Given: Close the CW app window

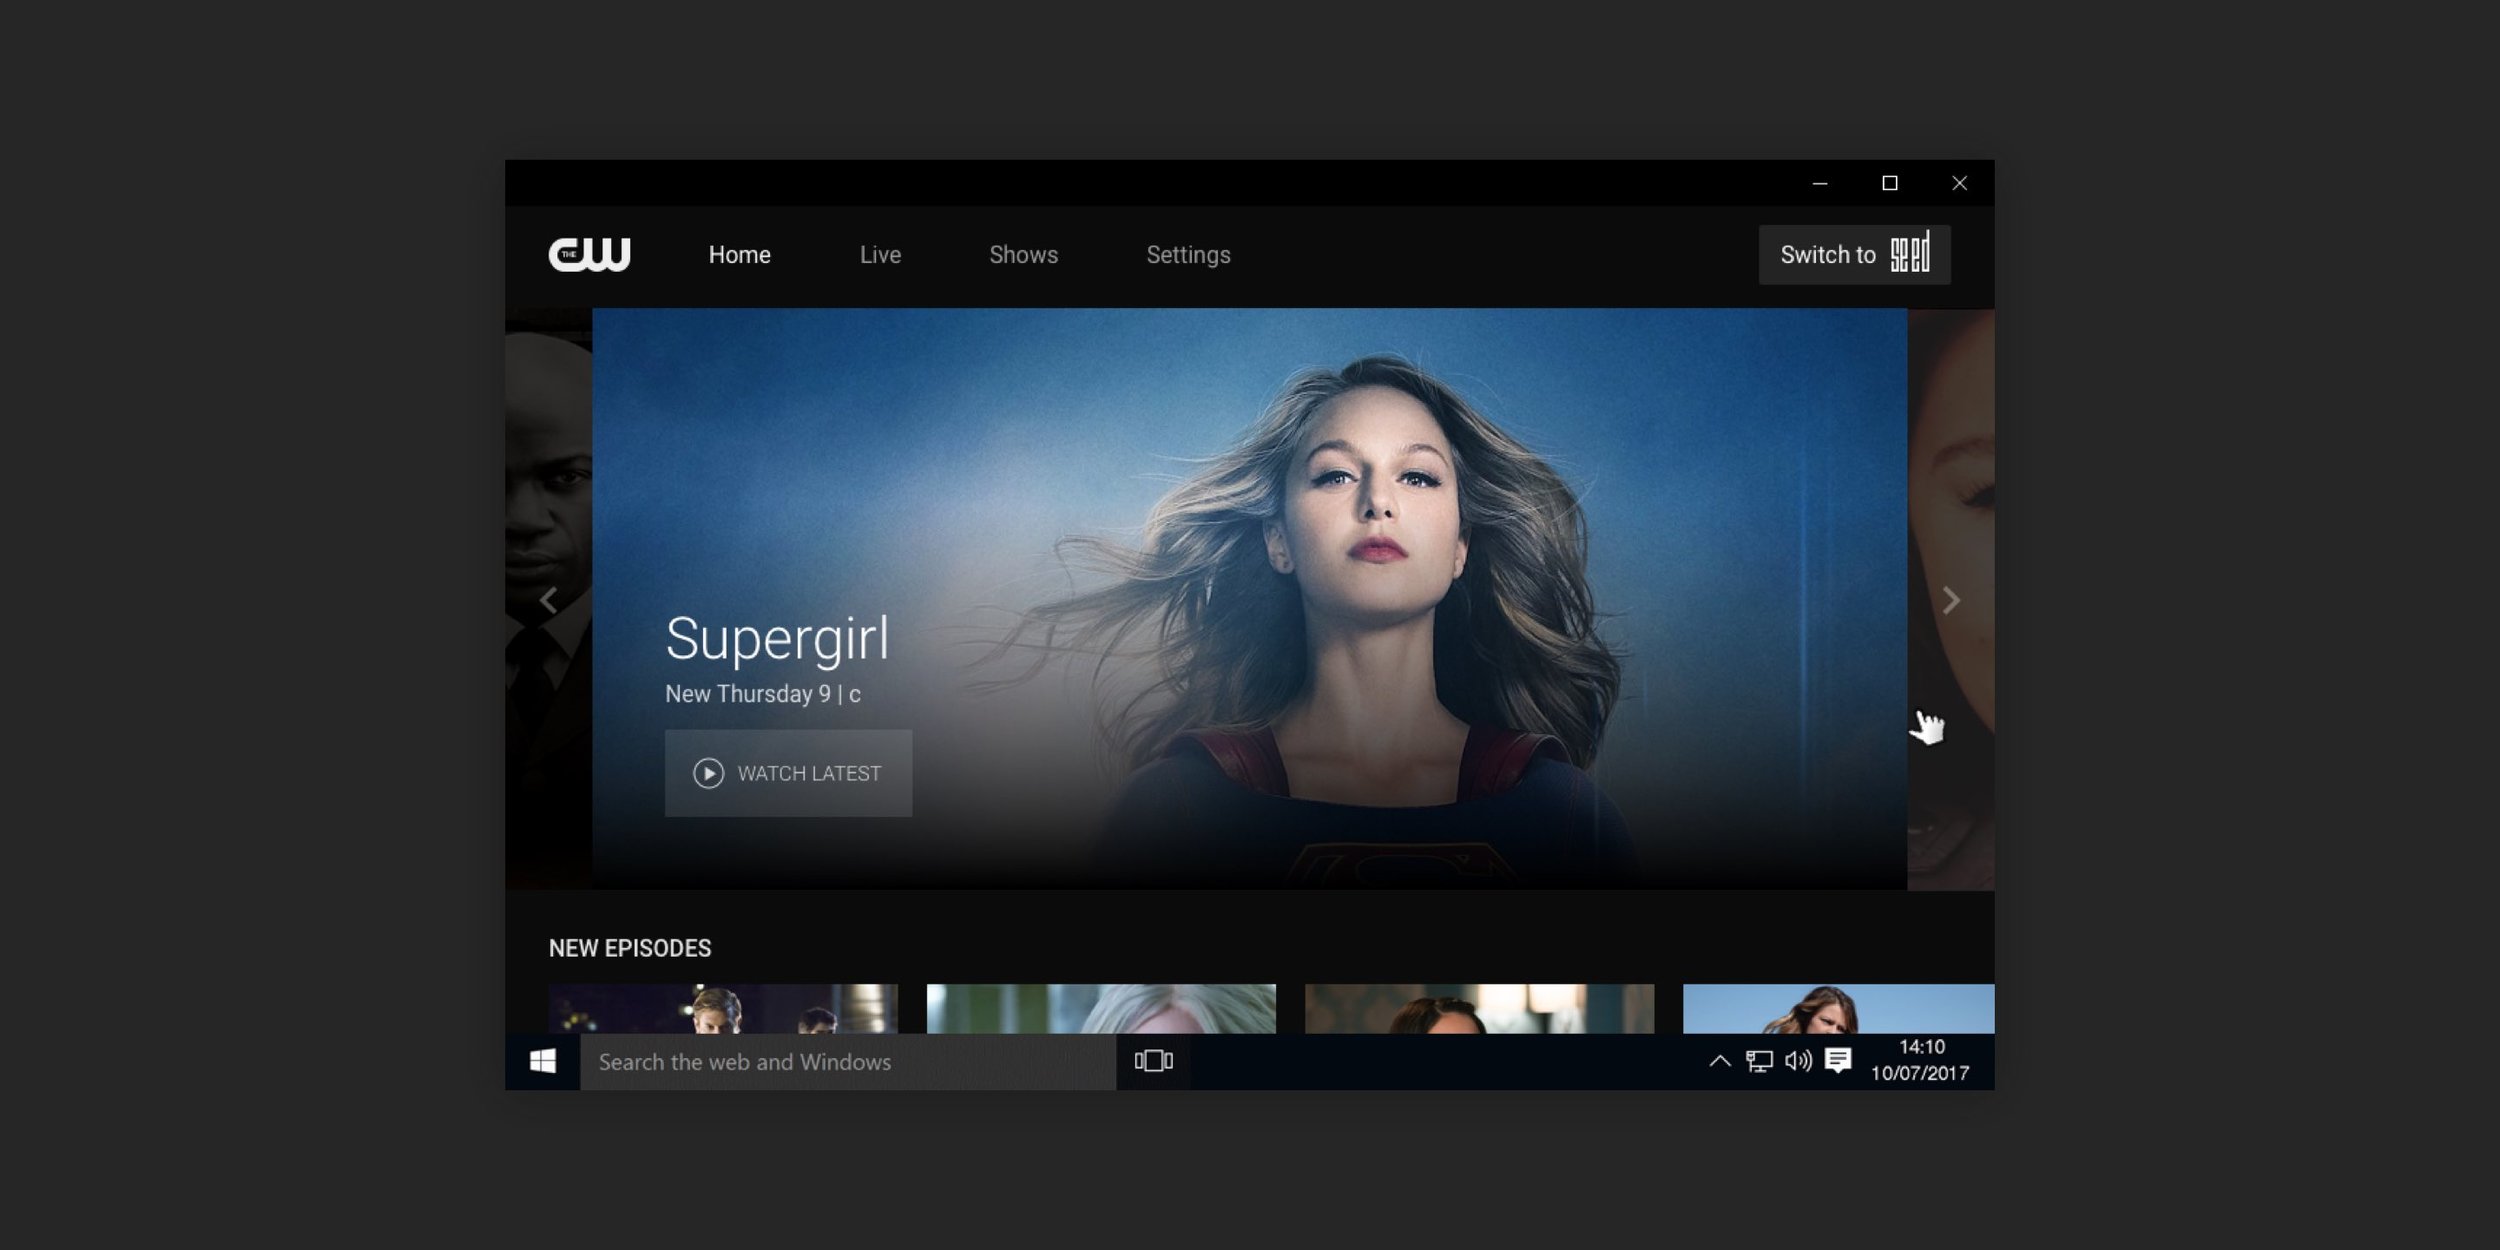Looking at the screenshot, I should 1959,183.
